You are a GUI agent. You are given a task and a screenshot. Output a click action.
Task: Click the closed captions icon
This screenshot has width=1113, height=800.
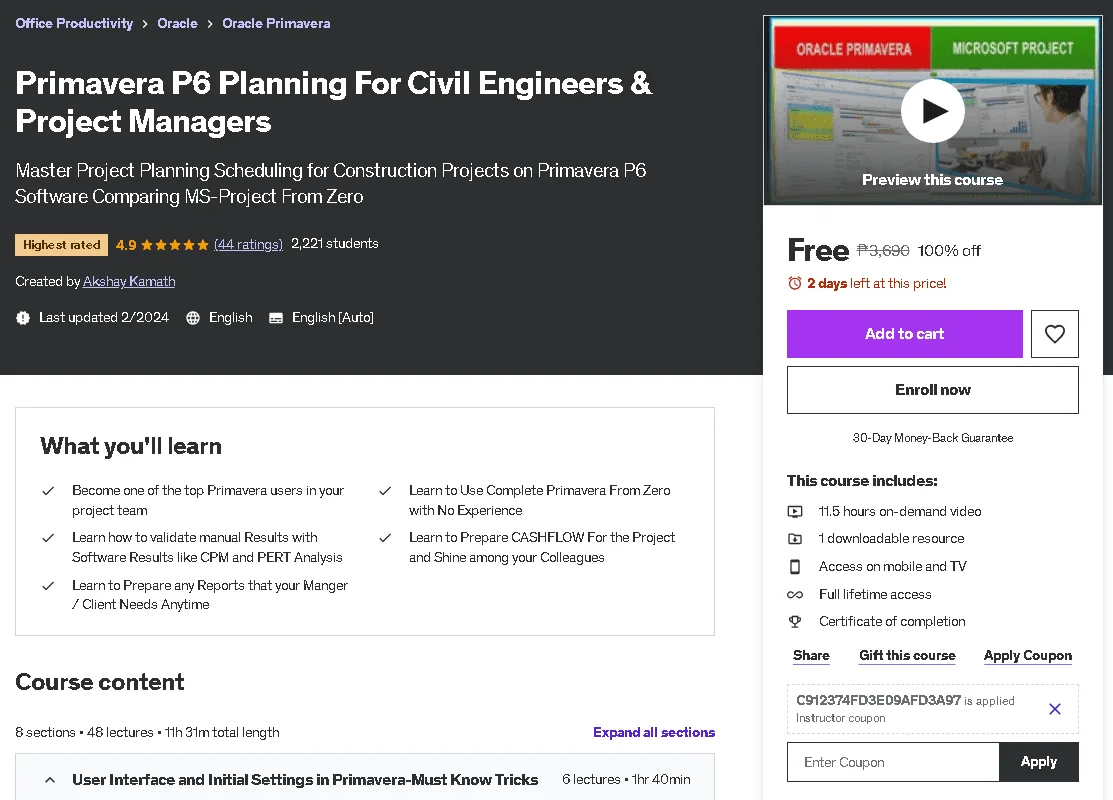tap(275, 318)
